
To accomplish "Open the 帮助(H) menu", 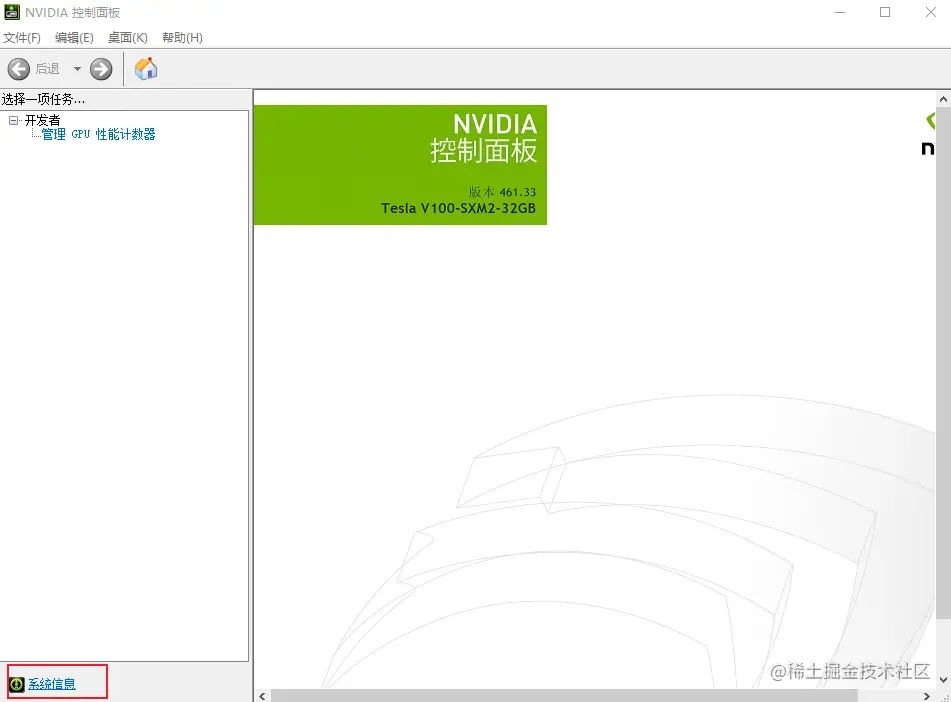I will [182, 38].
